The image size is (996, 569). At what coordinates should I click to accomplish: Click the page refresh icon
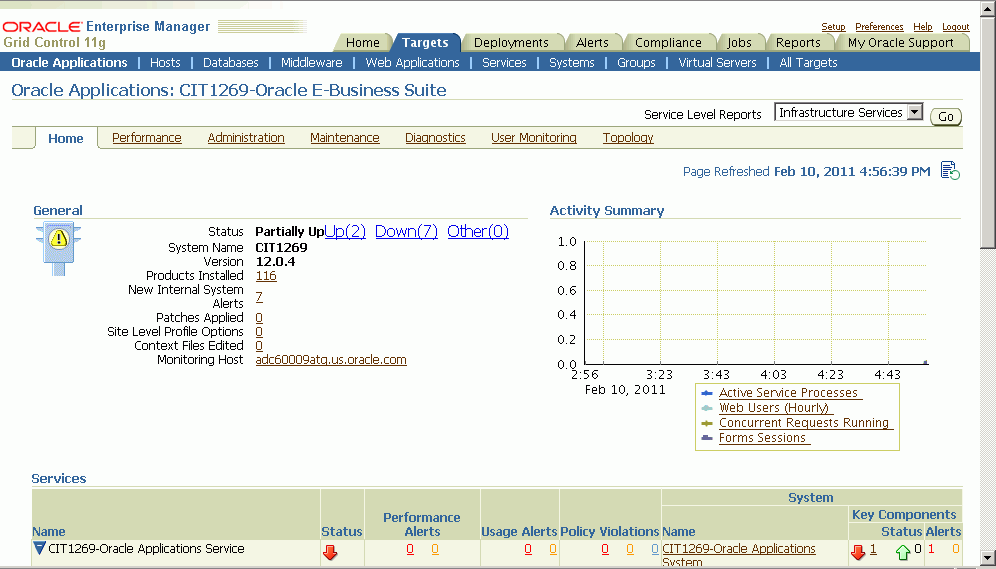tap(950, 171)
